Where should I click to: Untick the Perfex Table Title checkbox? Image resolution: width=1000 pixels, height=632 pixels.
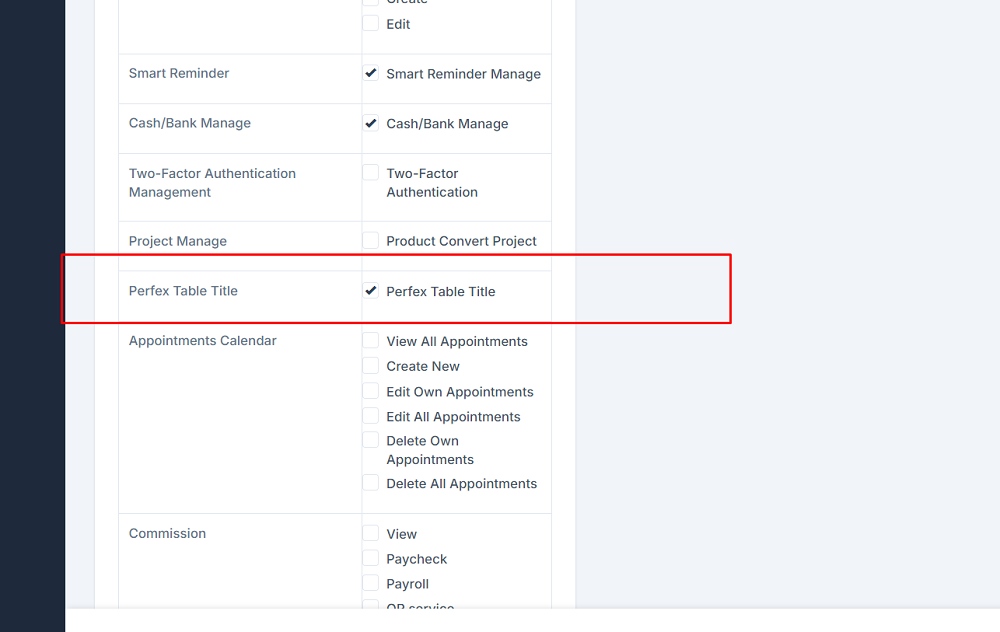point(371,291)
